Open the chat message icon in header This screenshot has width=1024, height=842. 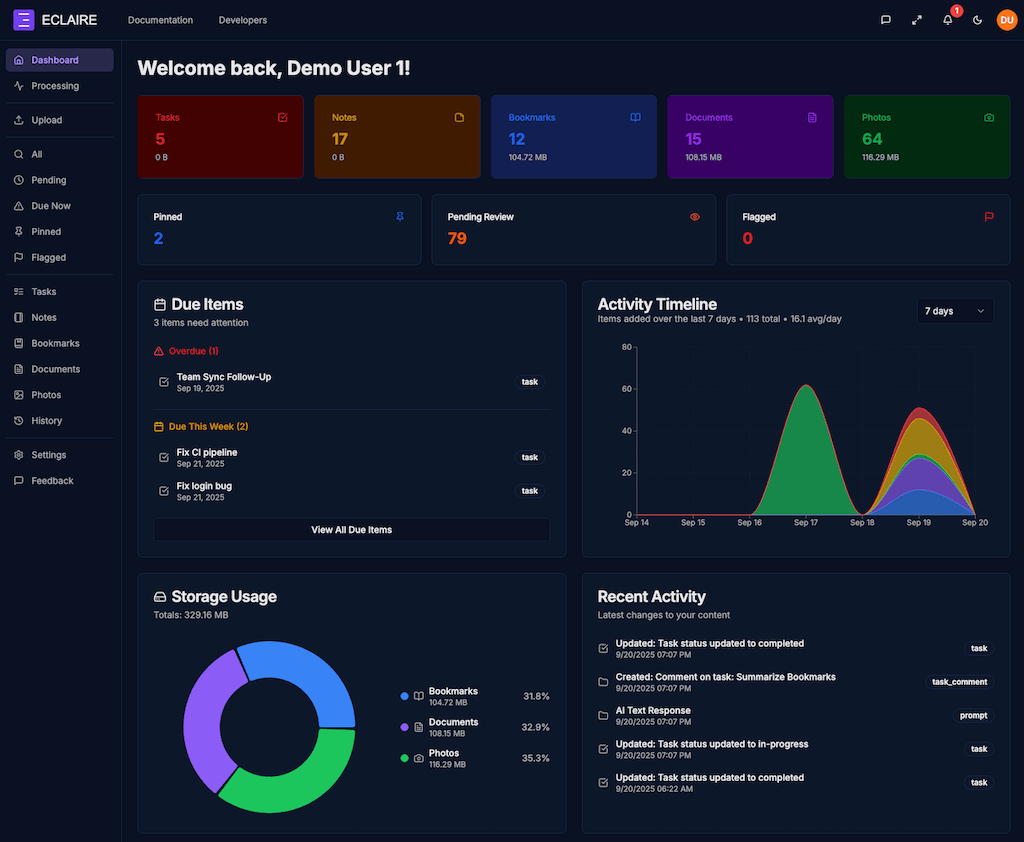pyautogui.click(x=886, y=20)
